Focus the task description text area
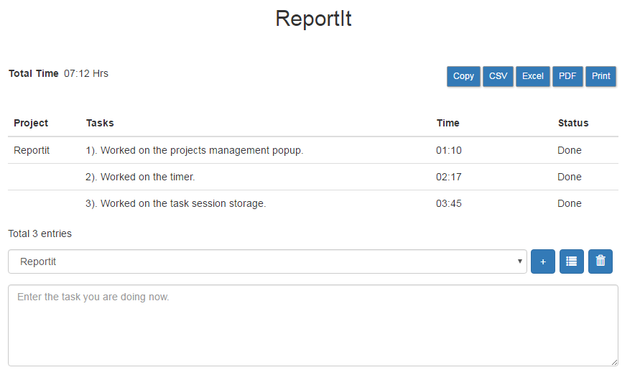This screenshot has height=375, width=640. (x=313, y=325)
